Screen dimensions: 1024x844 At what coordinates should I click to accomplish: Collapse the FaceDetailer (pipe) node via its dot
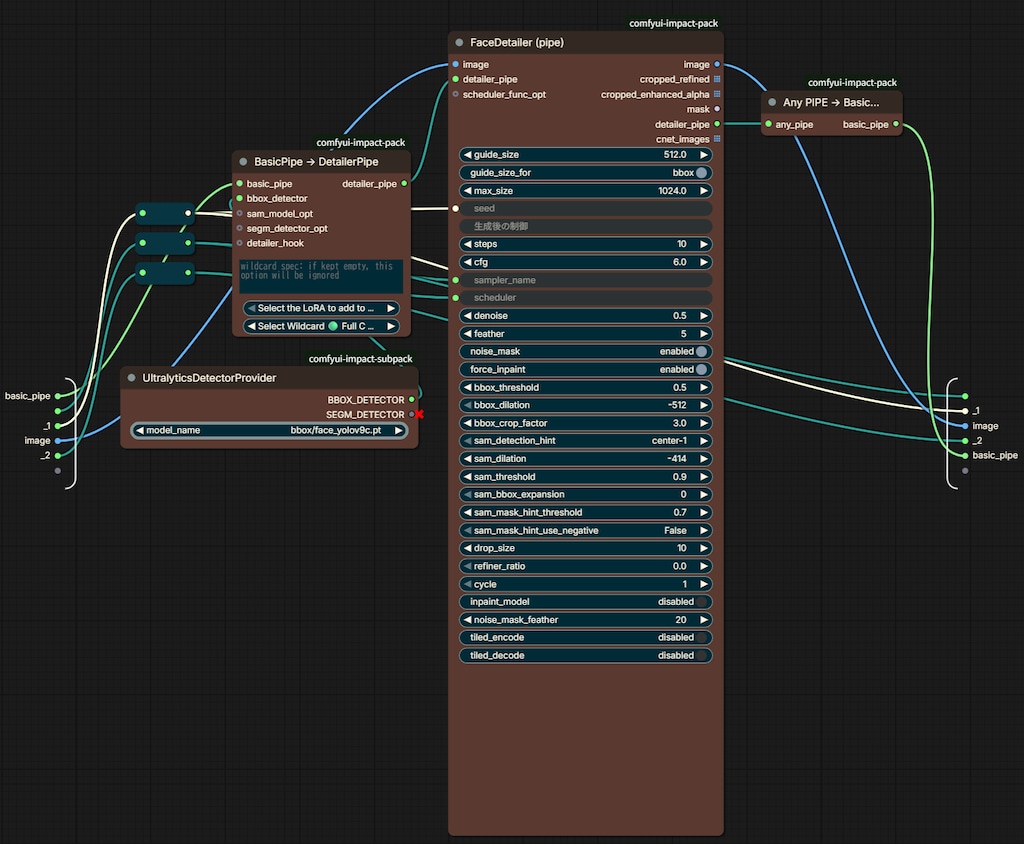459,42
